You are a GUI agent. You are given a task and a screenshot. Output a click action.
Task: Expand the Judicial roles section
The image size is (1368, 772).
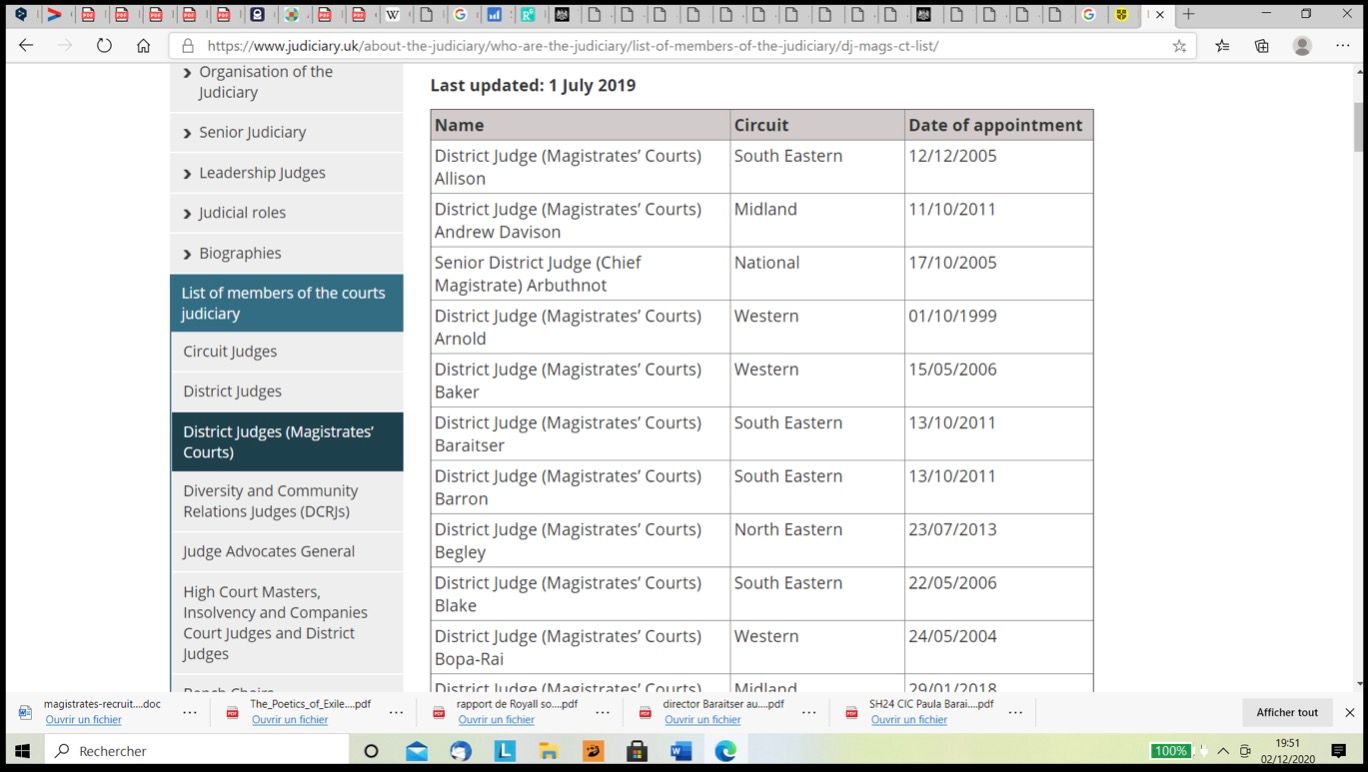(x=287, y=212)
